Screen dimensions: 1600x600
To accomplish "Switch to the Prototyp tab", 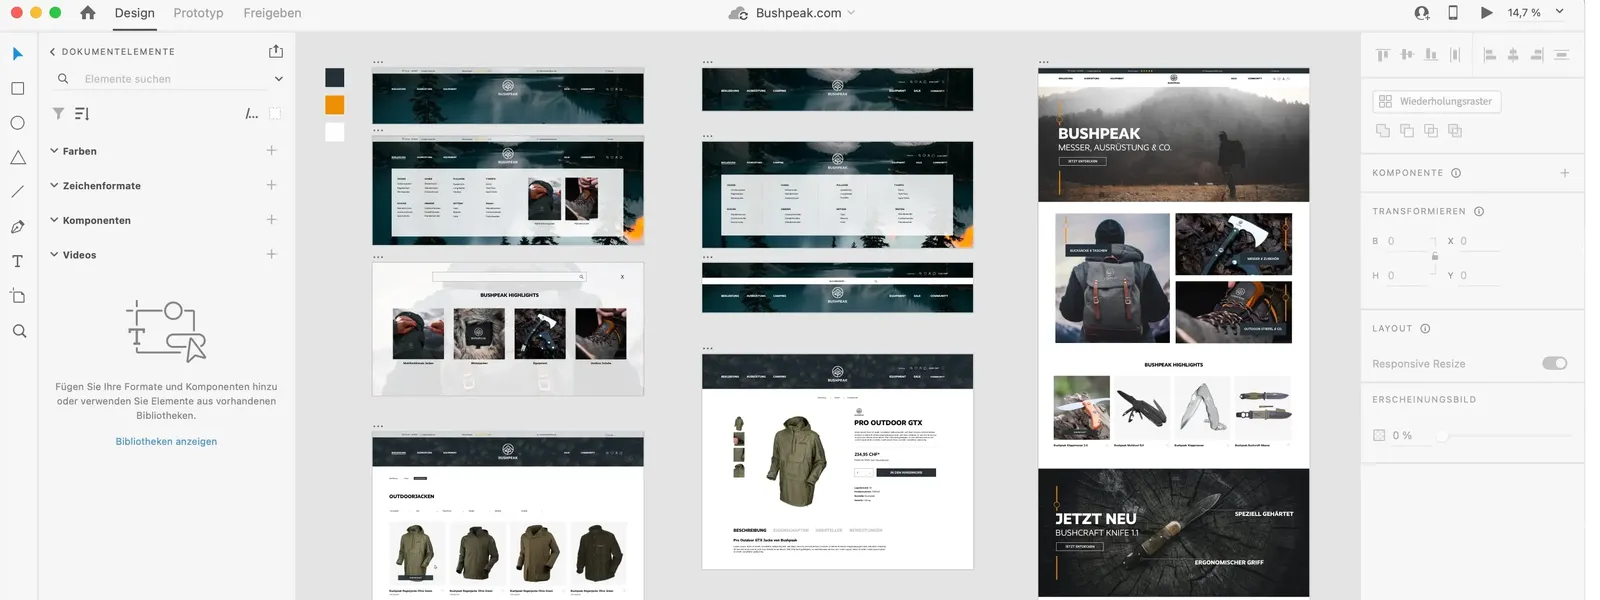I will (198, 13).
